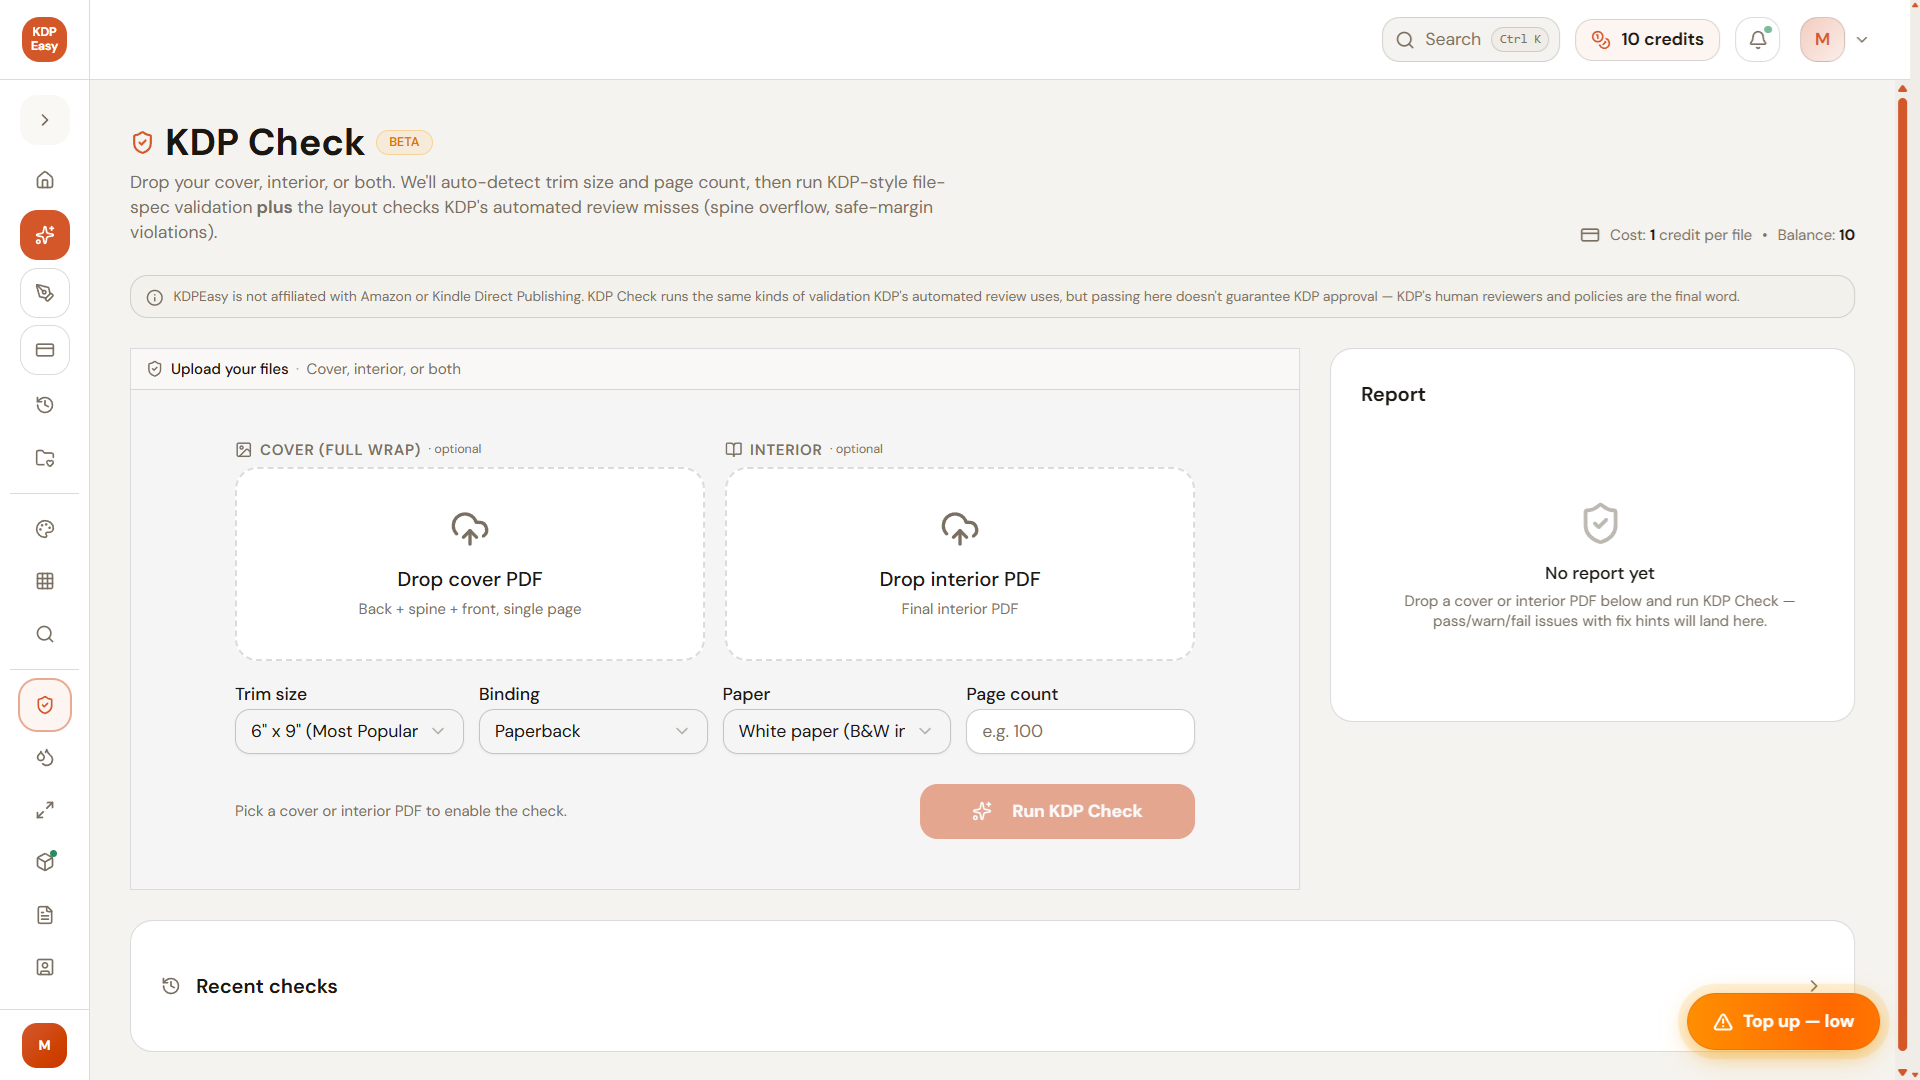Viewport: 1920px width, 1080px height.
Task: Click the page scrollbar
Action: click(1902, 574)
